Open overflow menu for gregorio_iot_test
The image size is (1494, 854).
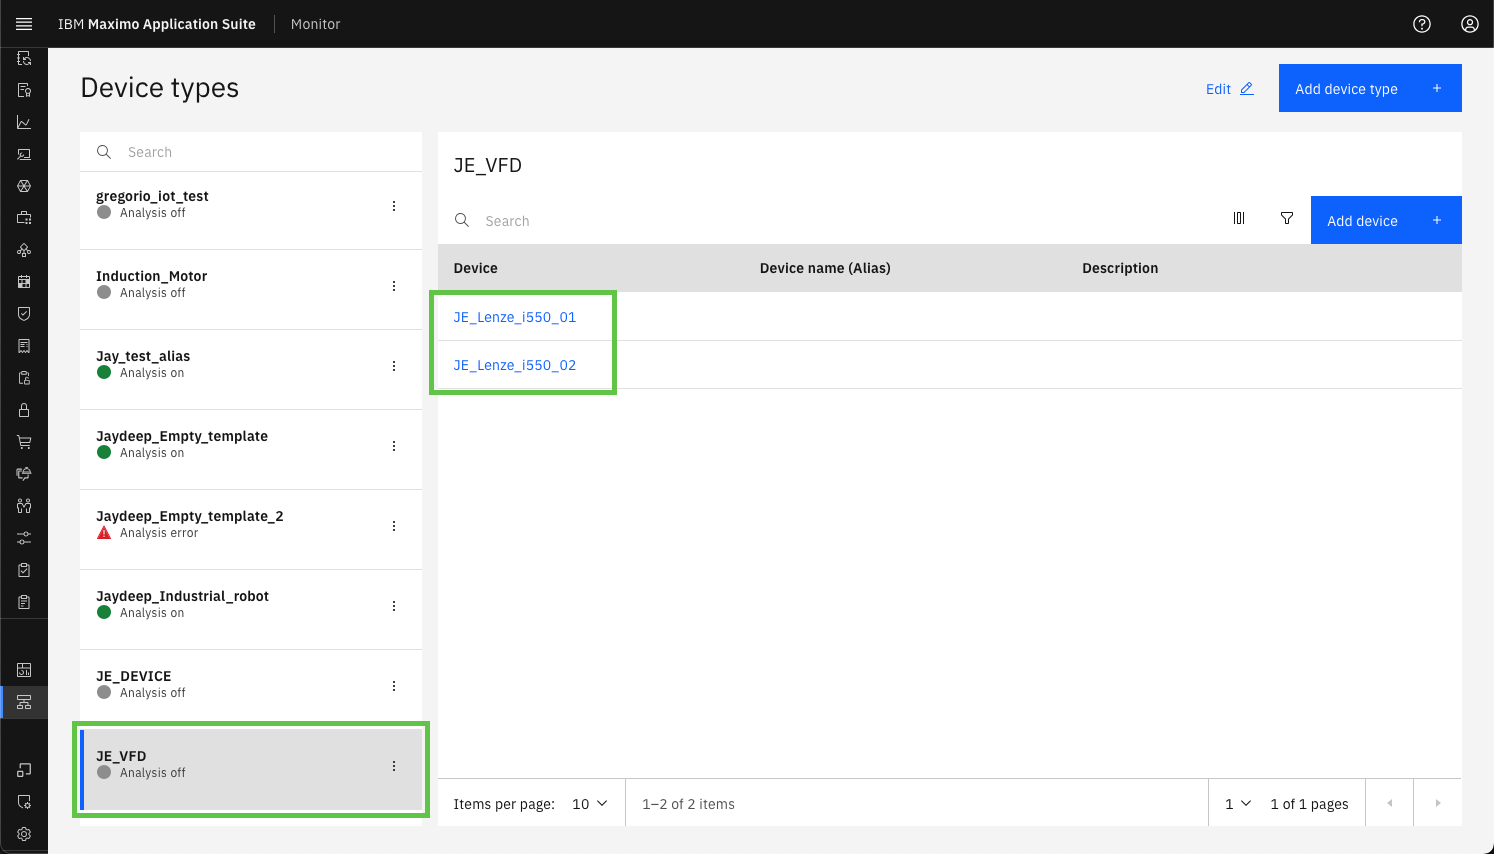394,206
